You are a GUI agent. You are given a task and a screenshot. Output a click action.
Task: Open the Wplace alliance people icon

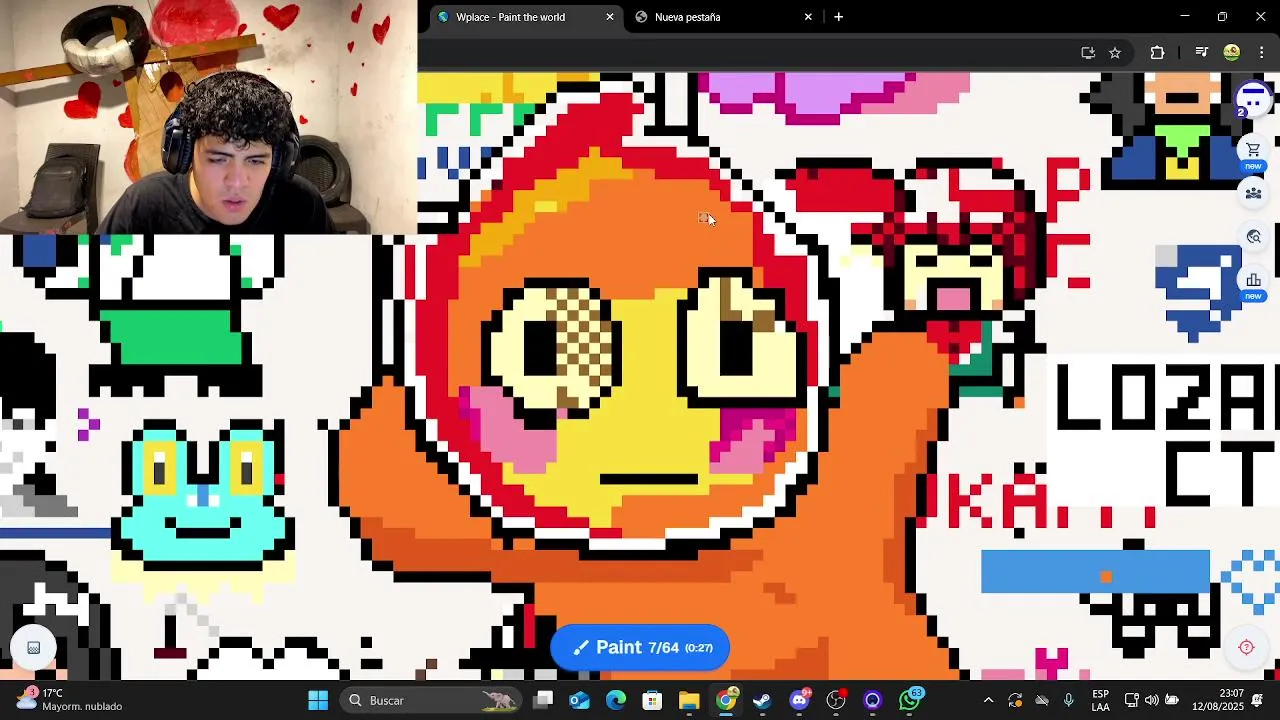pos(1253,194)
